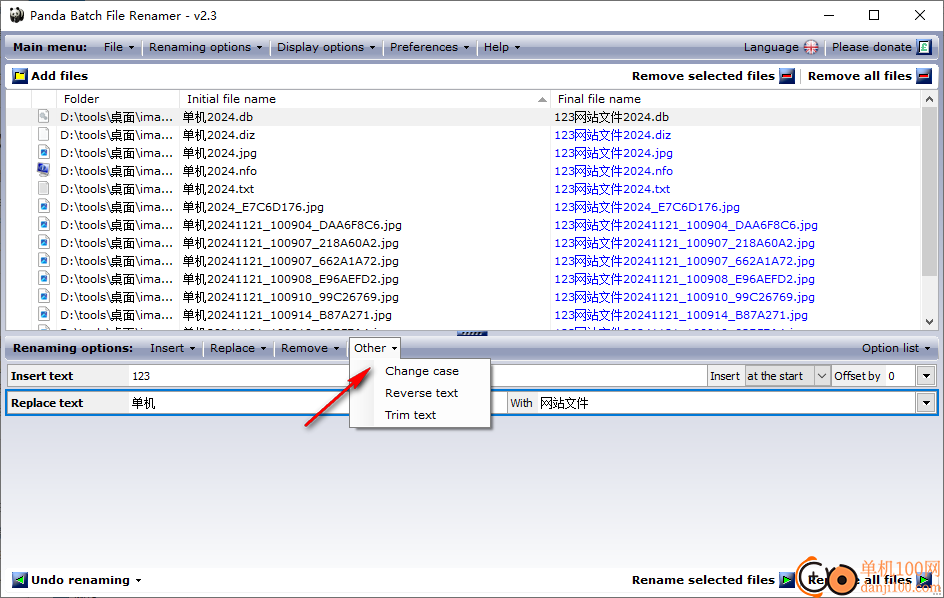Screen dimensions: 944x598
Task: Select final name 123网站文件2024_E7C6D176.jpg
Action: (x=647, y=207)
